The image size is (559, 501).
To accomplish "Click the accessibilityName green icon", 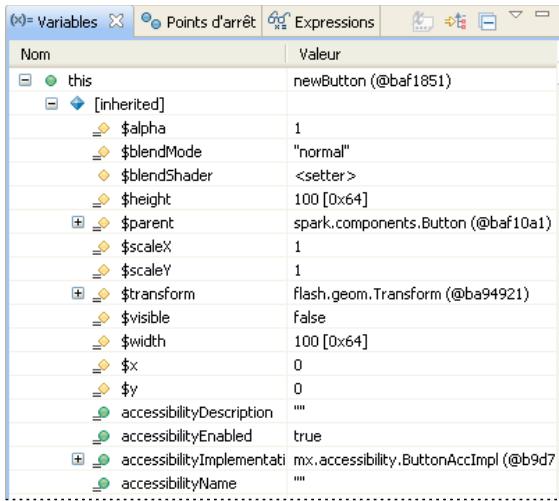I will 101,484.
